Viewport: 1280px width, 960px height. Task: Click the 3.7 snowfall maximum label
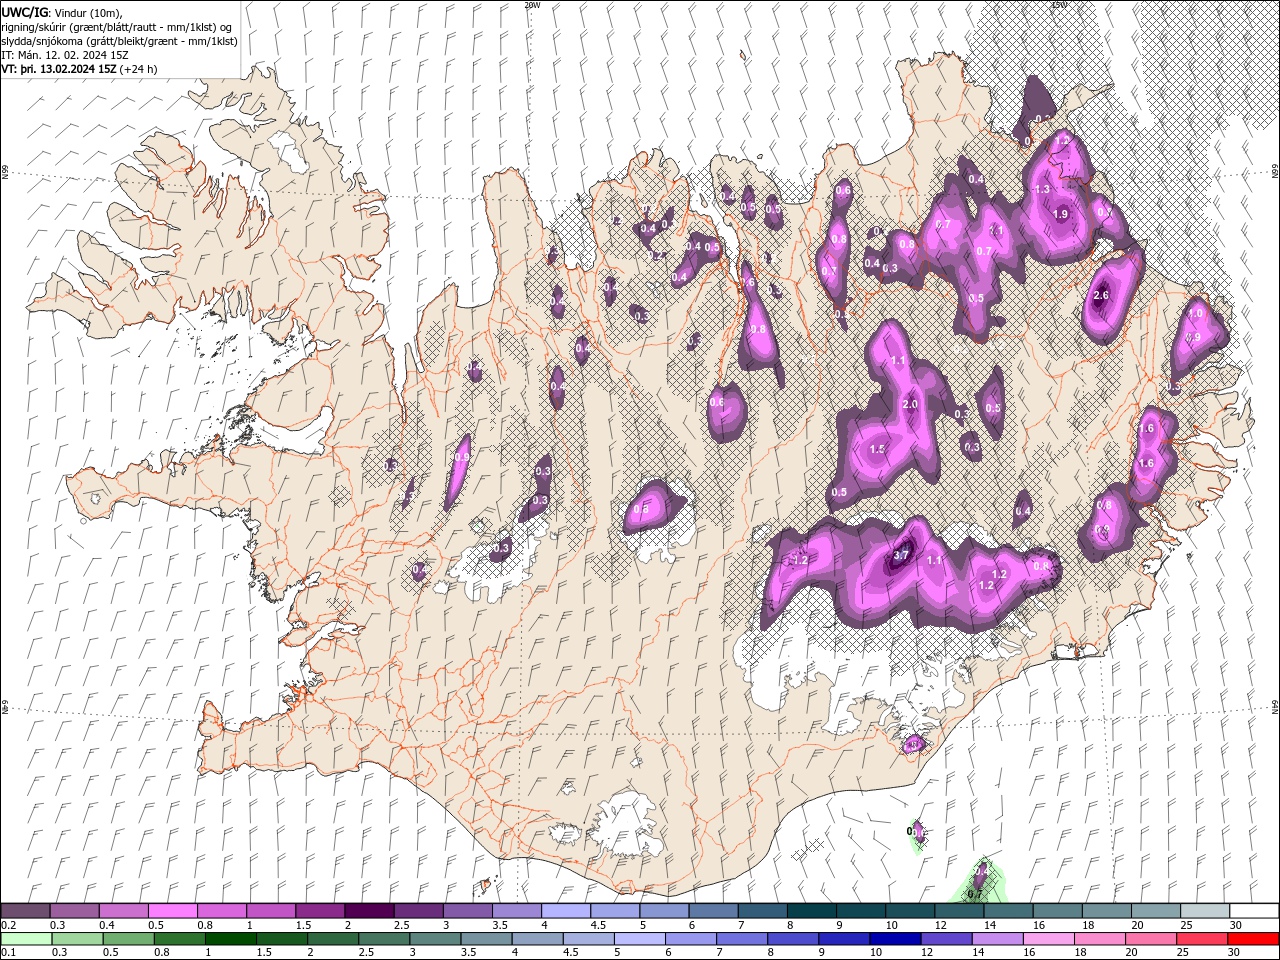click(x=901, y=555)
